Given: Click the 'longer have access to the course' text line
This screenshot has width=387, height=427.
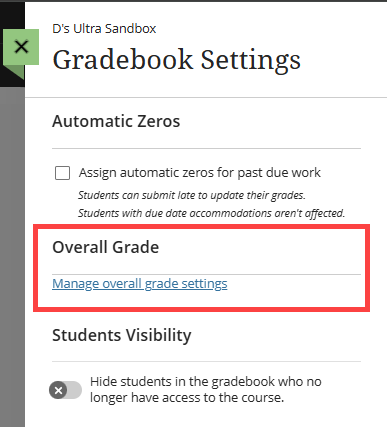Looking at the screenshot, I should pyautogui.click(x=187, y=397).
